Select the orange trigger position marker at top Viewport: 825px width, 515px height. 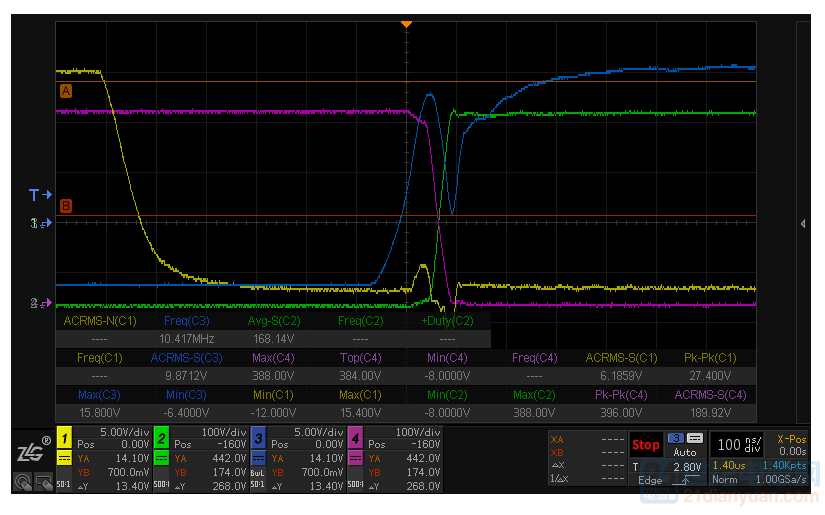406,24
